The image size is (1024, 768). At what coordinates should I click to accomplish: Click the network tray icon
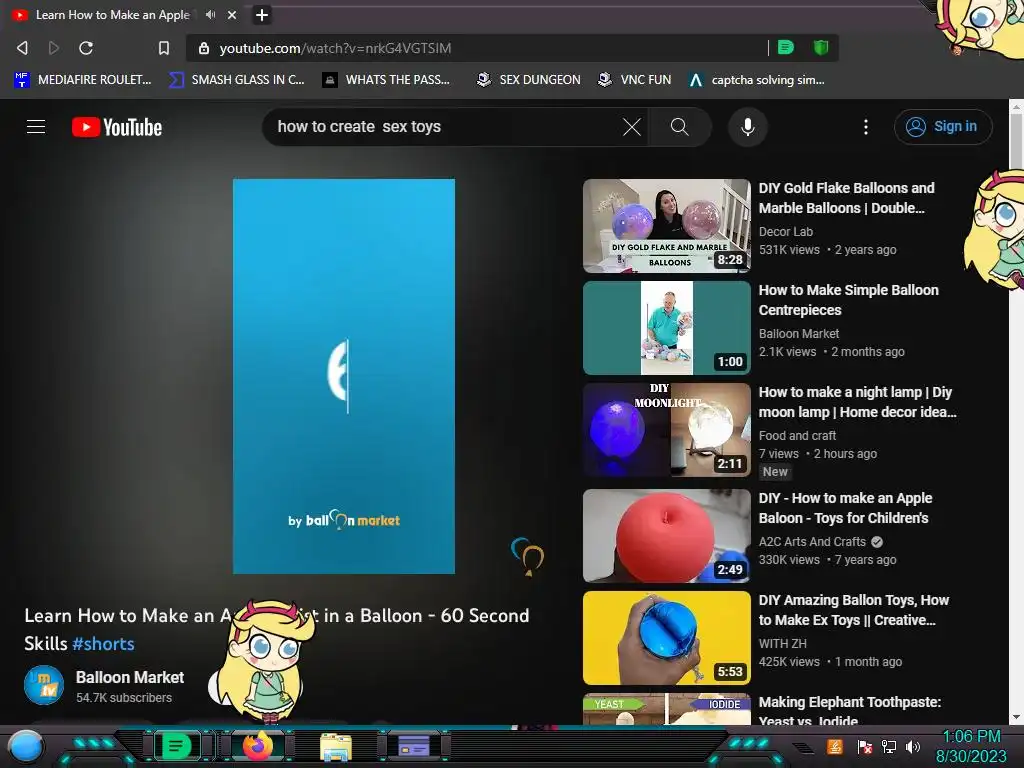coord(889,746)
